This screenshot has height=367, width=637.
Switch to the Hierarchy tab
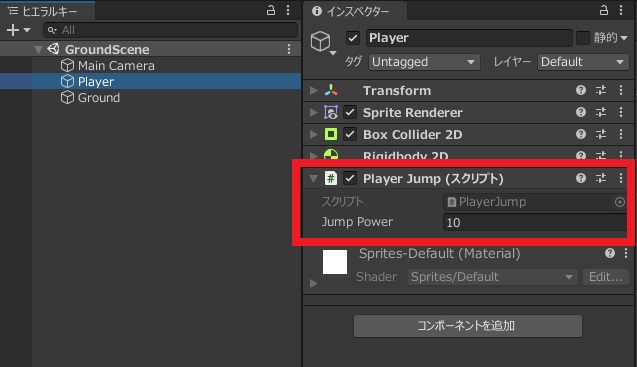pyautogui.click(x=47, y=11)
